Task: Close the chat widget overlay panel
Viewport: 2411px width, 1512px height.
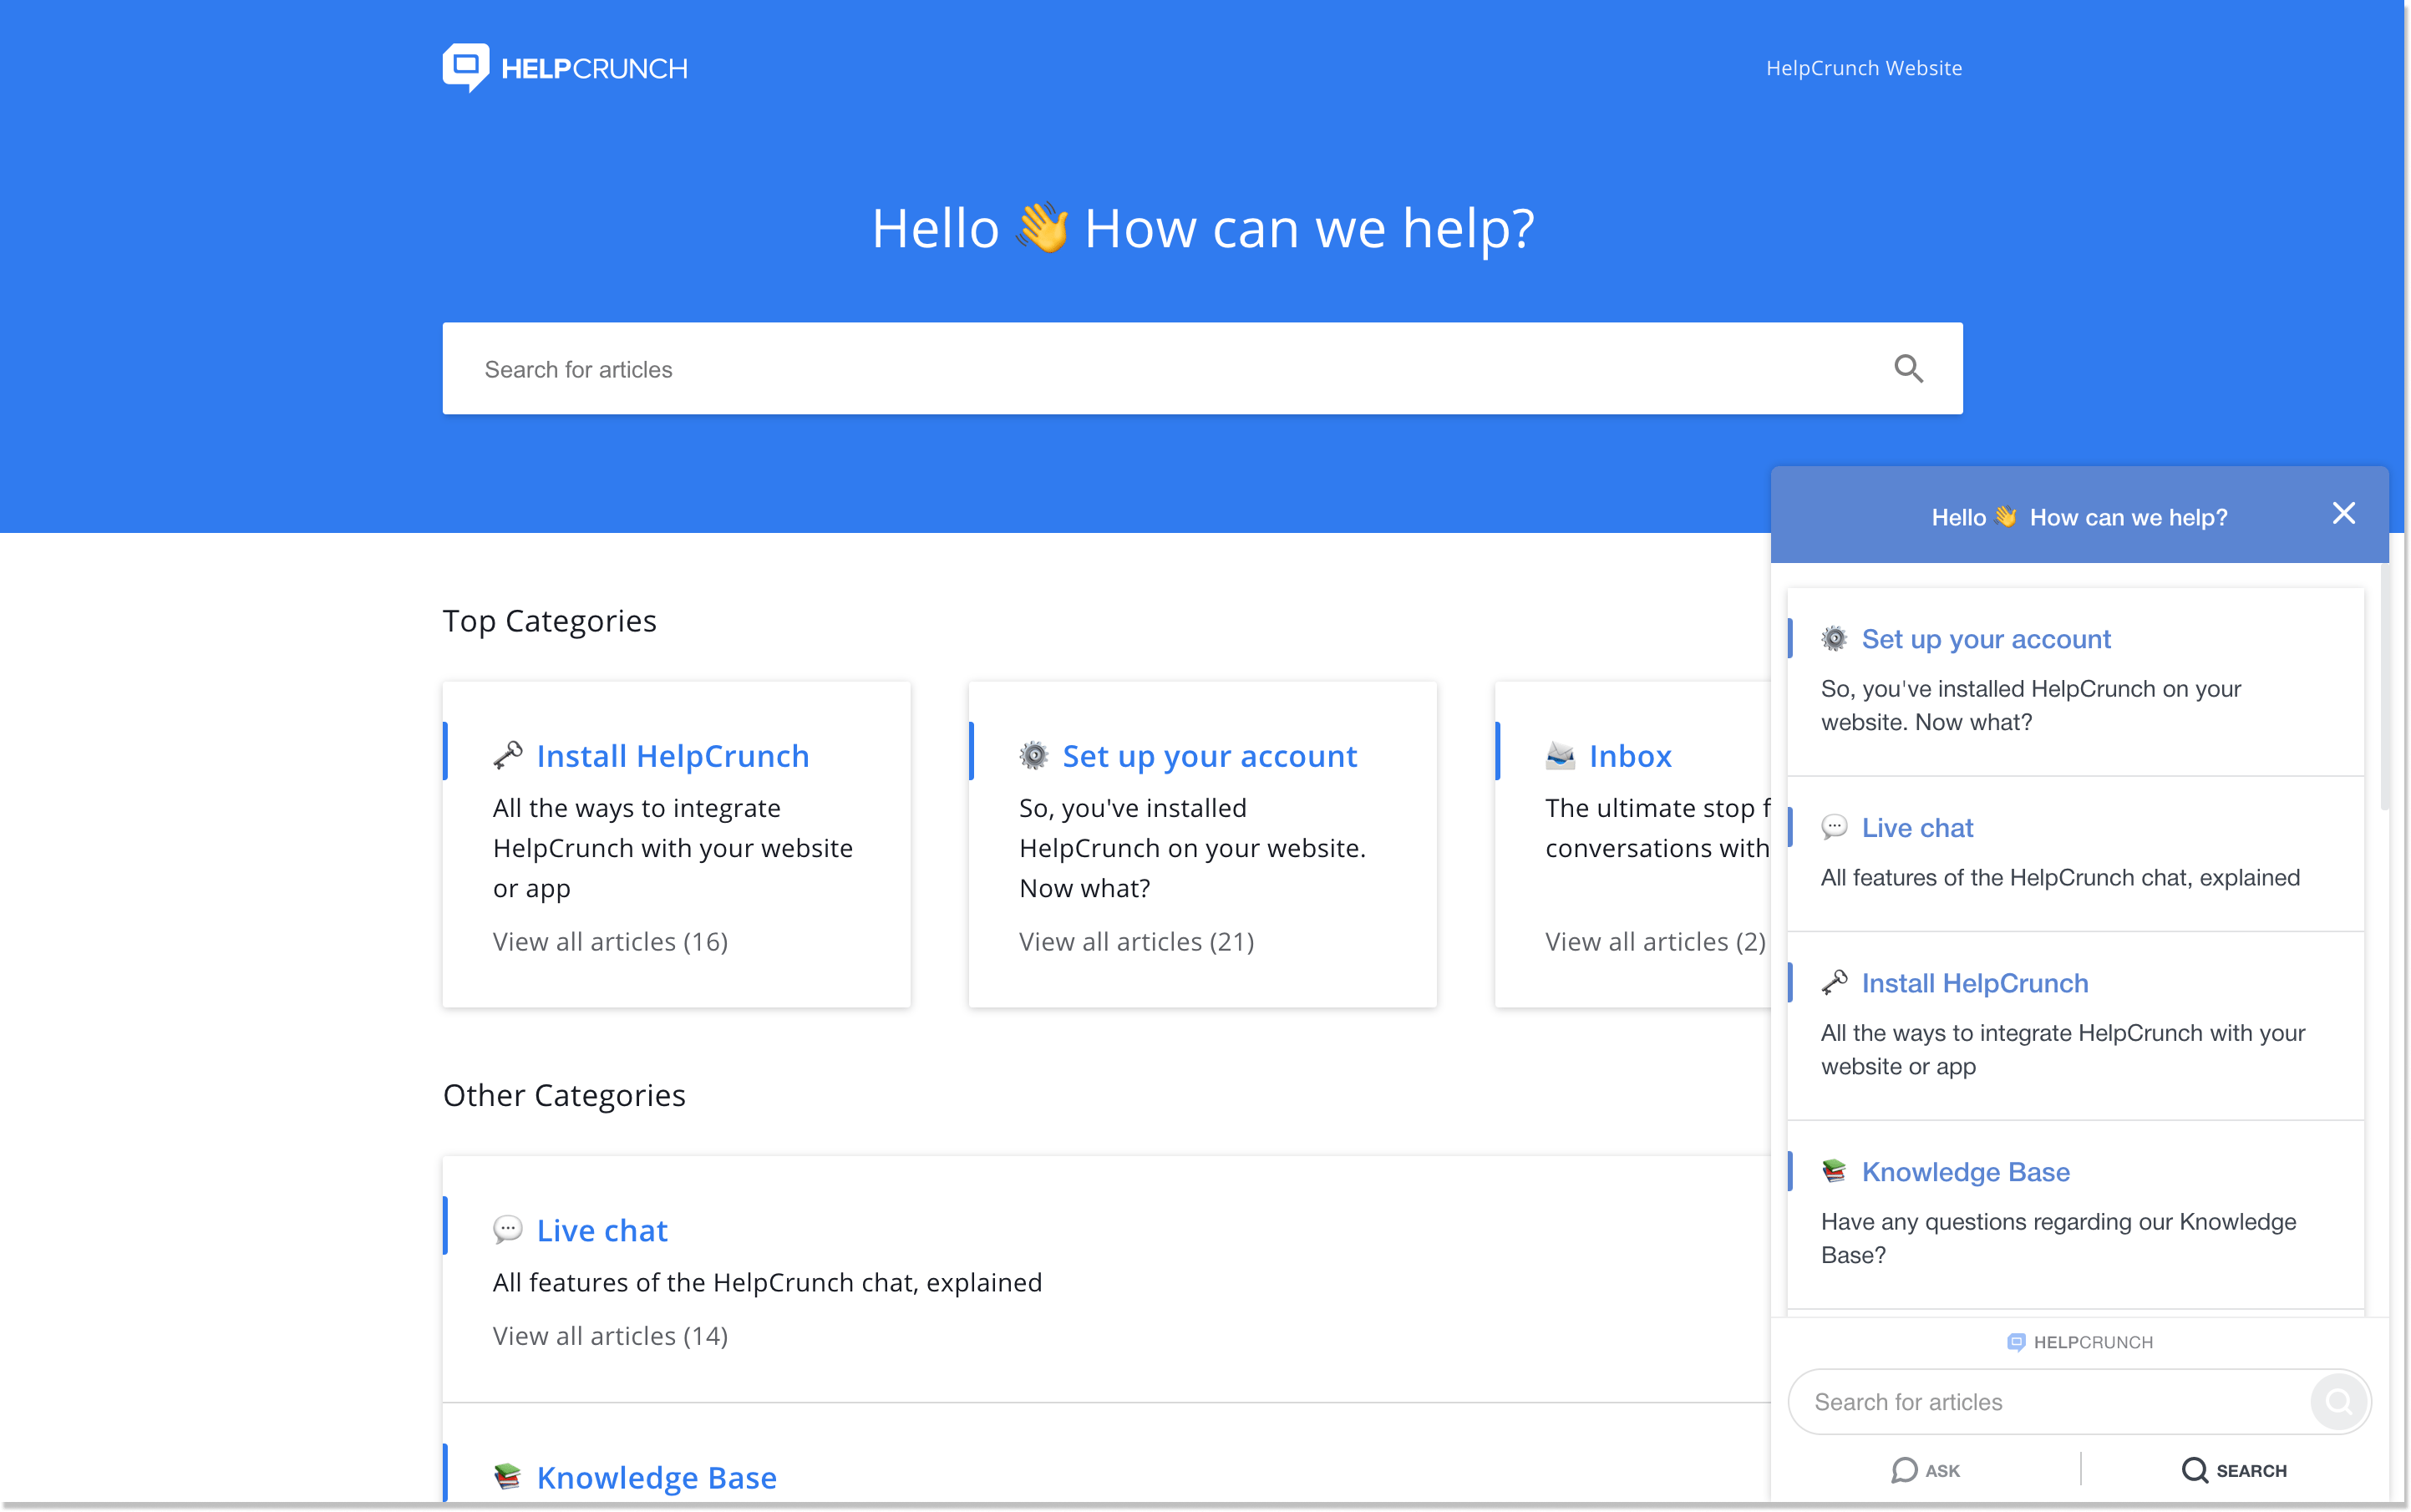Action: tap(2345, 512)
